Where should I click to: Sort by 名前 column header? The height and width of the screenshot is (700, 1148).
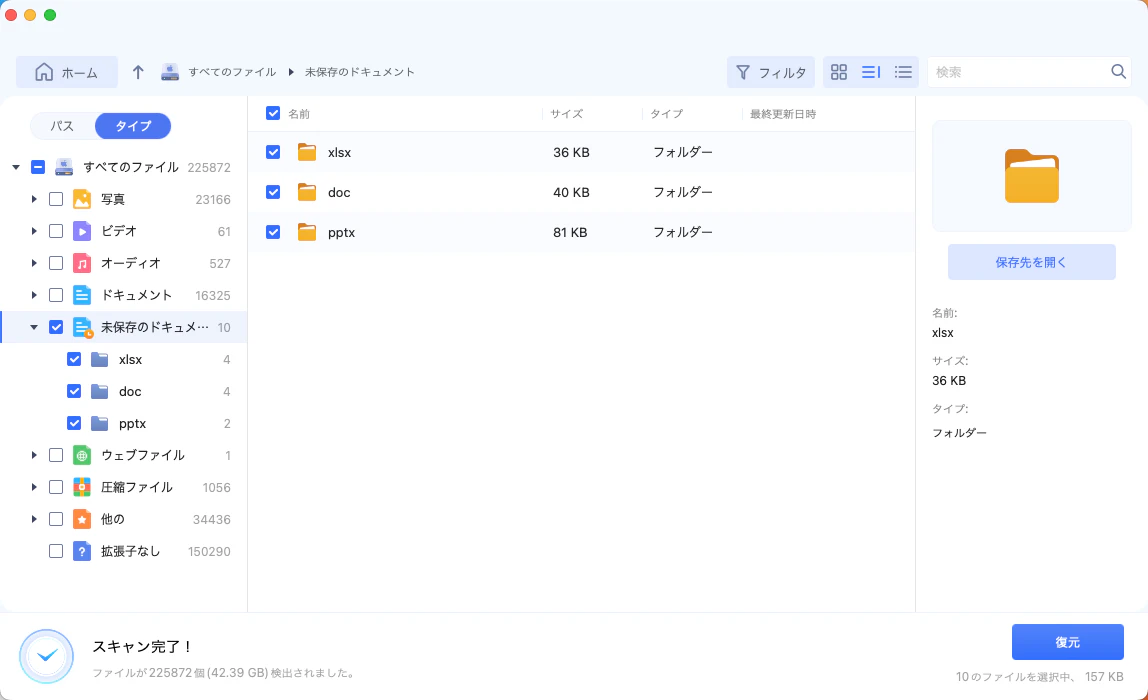click(299, 114)
